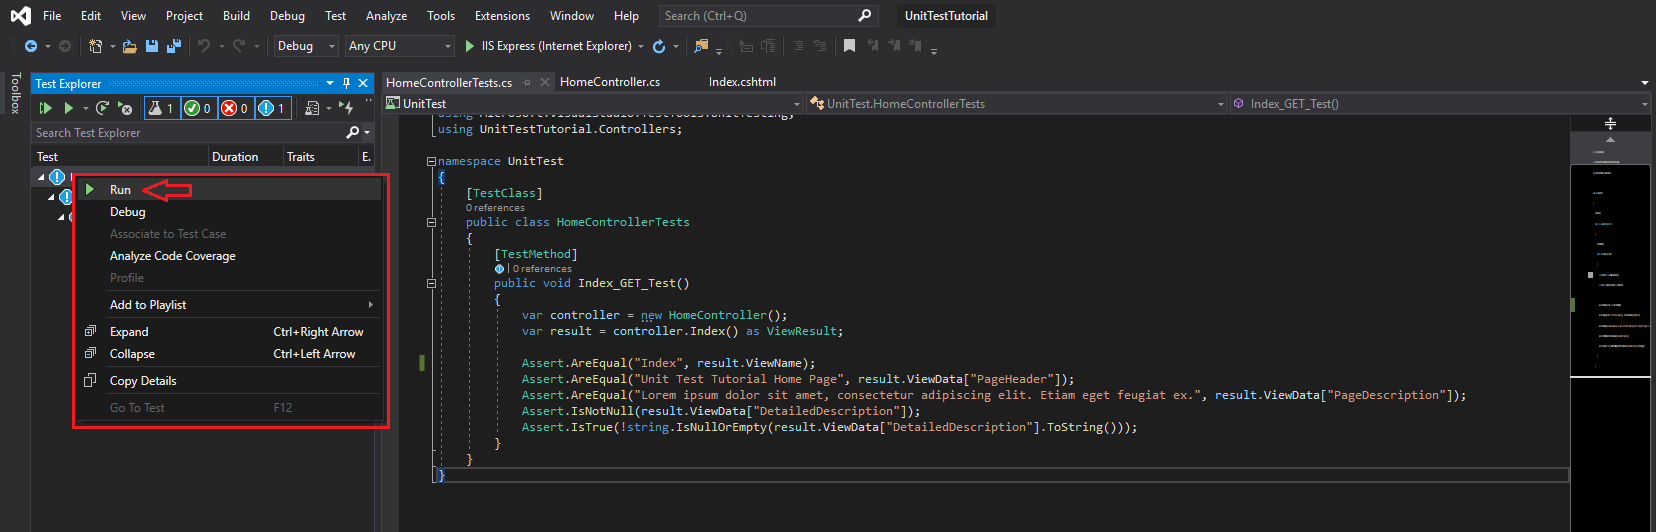The width and height of the screenshot is (1656, 532).
Task: Choose Expand in the context menu
Action: pyautogui.click(x=228, y=332)
